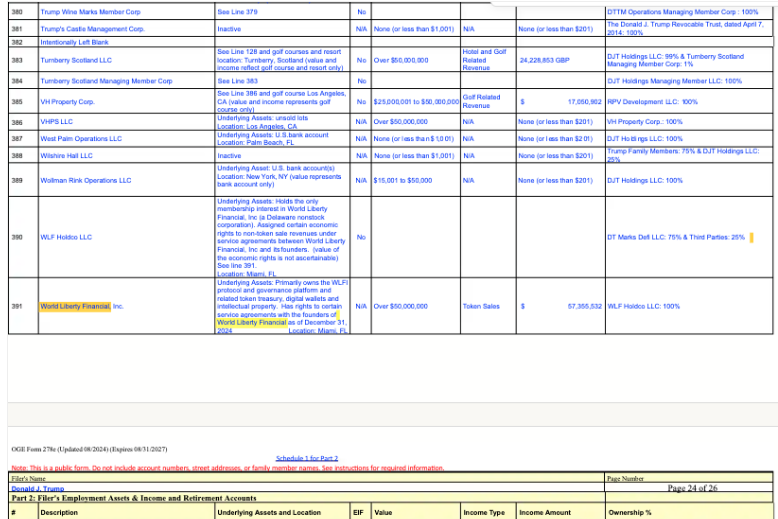Screen dimensions: 778x519
Task: Click the Page 24 of 26 page number
Action: (x=692, y=488)
